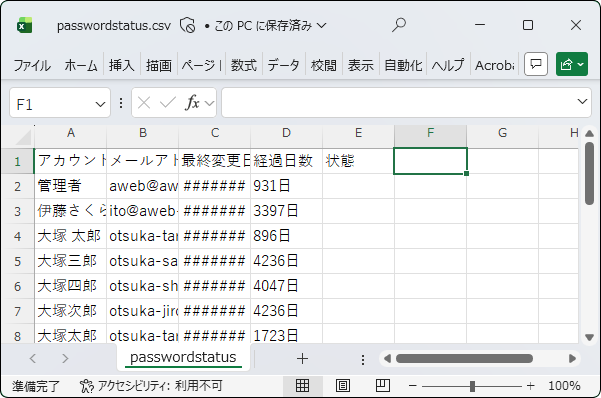Viewport: 601px width, 398px height.
Task: Confirm formula entry with checkmark icon
Action: click(167, 103)
